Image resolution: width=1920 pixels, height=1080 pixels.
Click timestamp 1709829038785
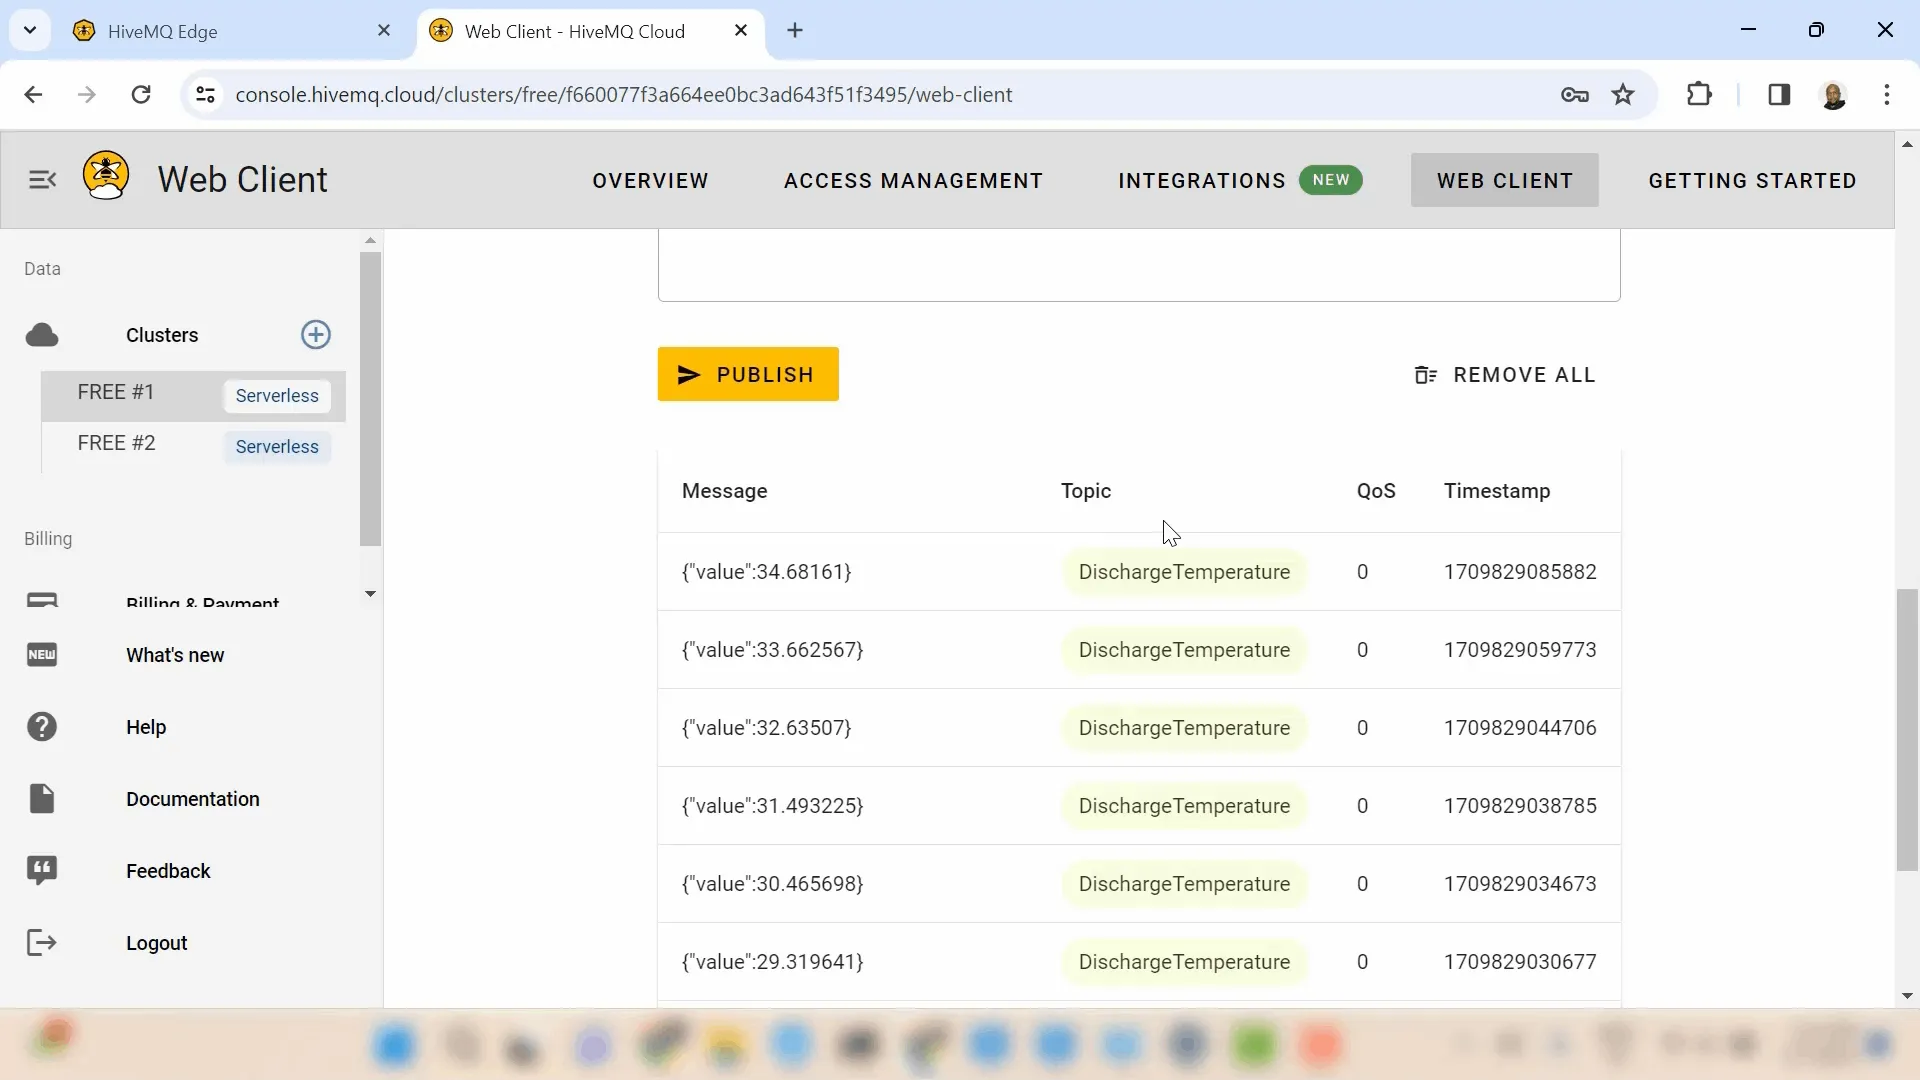1520,806
